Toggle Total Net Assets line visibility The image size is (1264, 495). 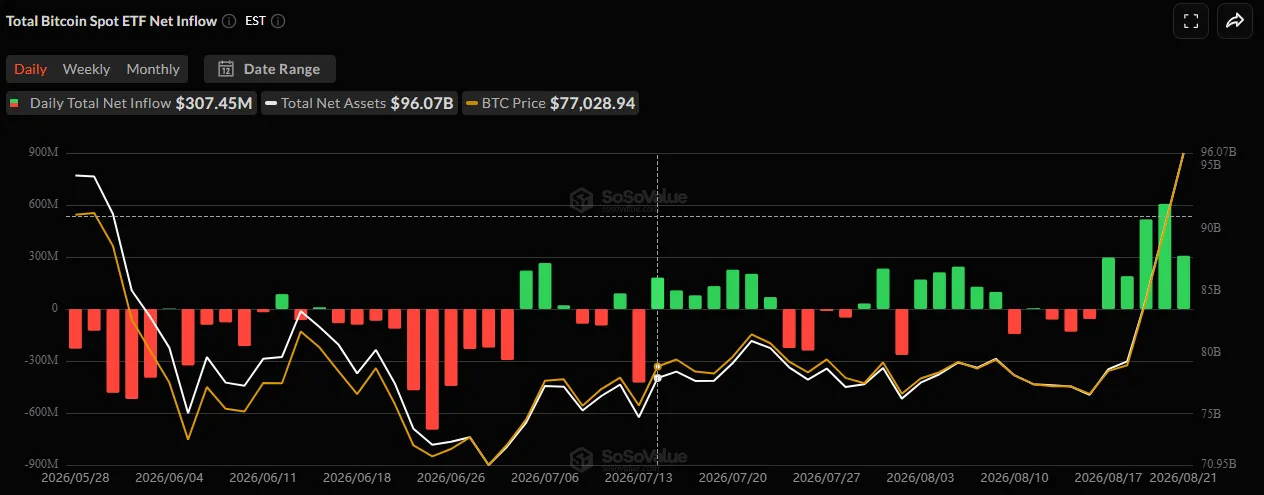360,103
